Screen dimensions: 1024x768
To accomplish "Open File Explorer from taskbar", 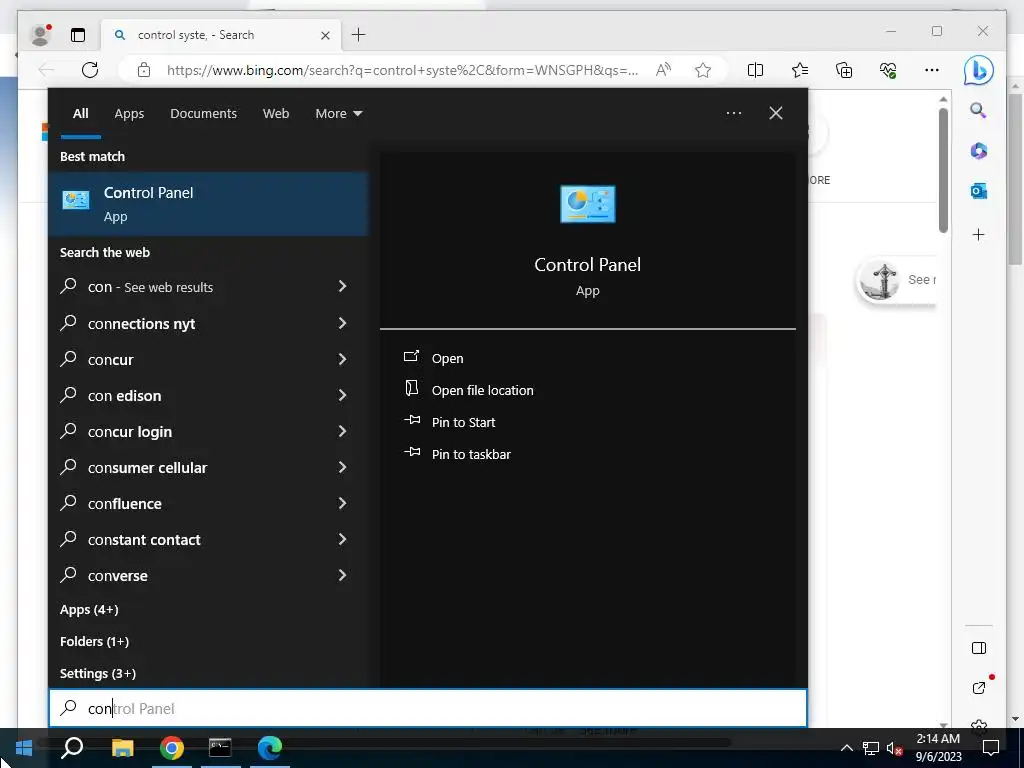I will (x=122, y=748).
